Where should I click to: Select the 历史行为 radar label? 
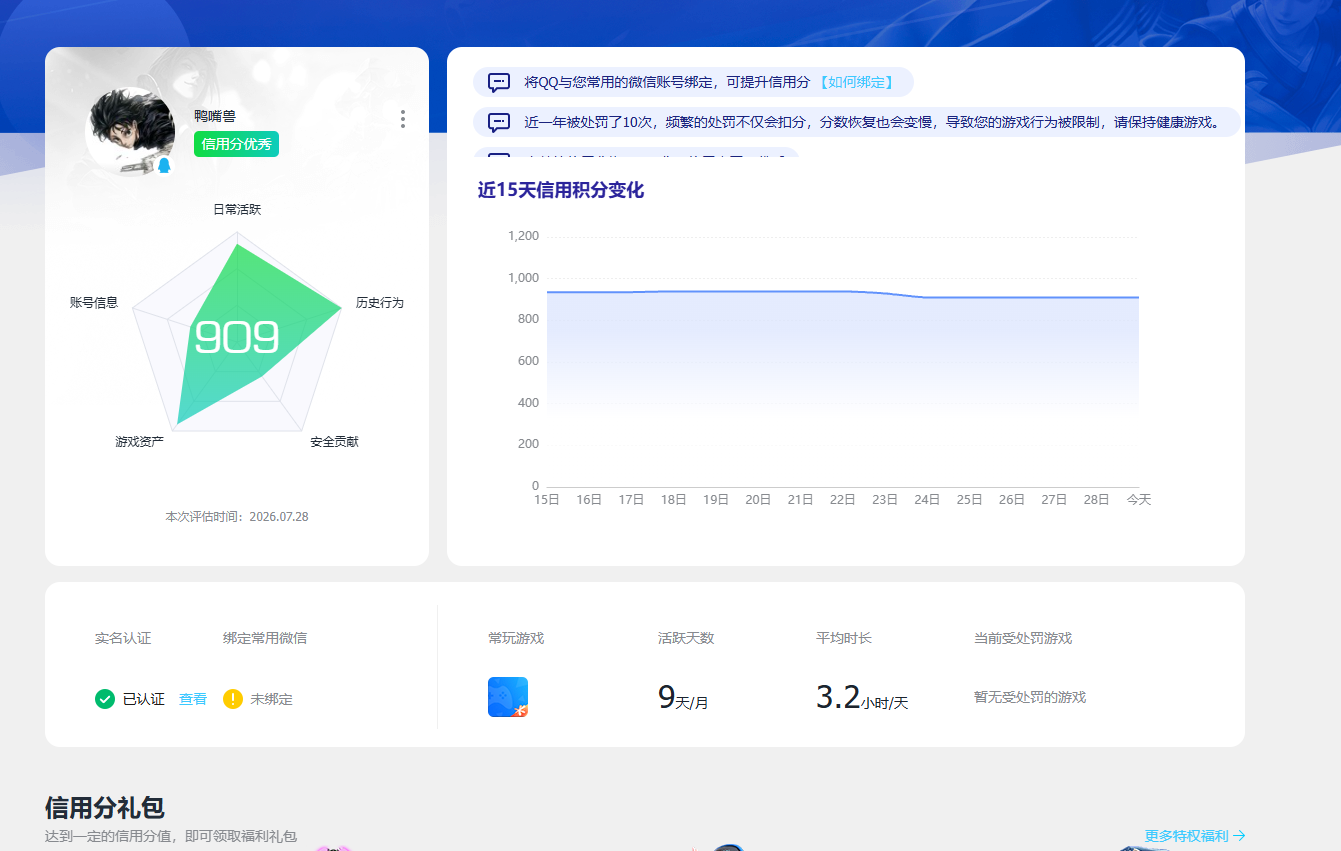click(380, 302)
